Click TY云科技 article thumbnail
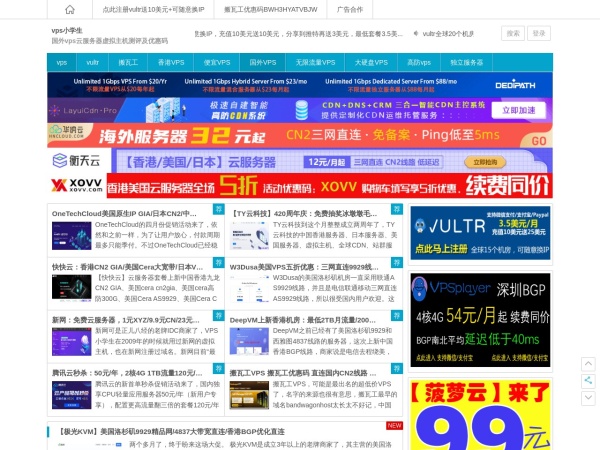 click(x=249, y=236)
